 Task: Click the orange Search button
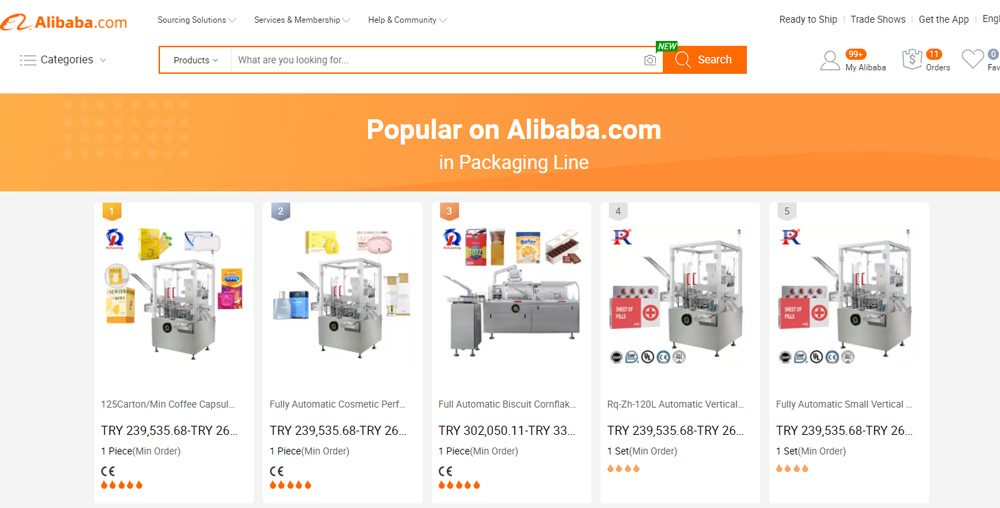click(x=705, y=60)
